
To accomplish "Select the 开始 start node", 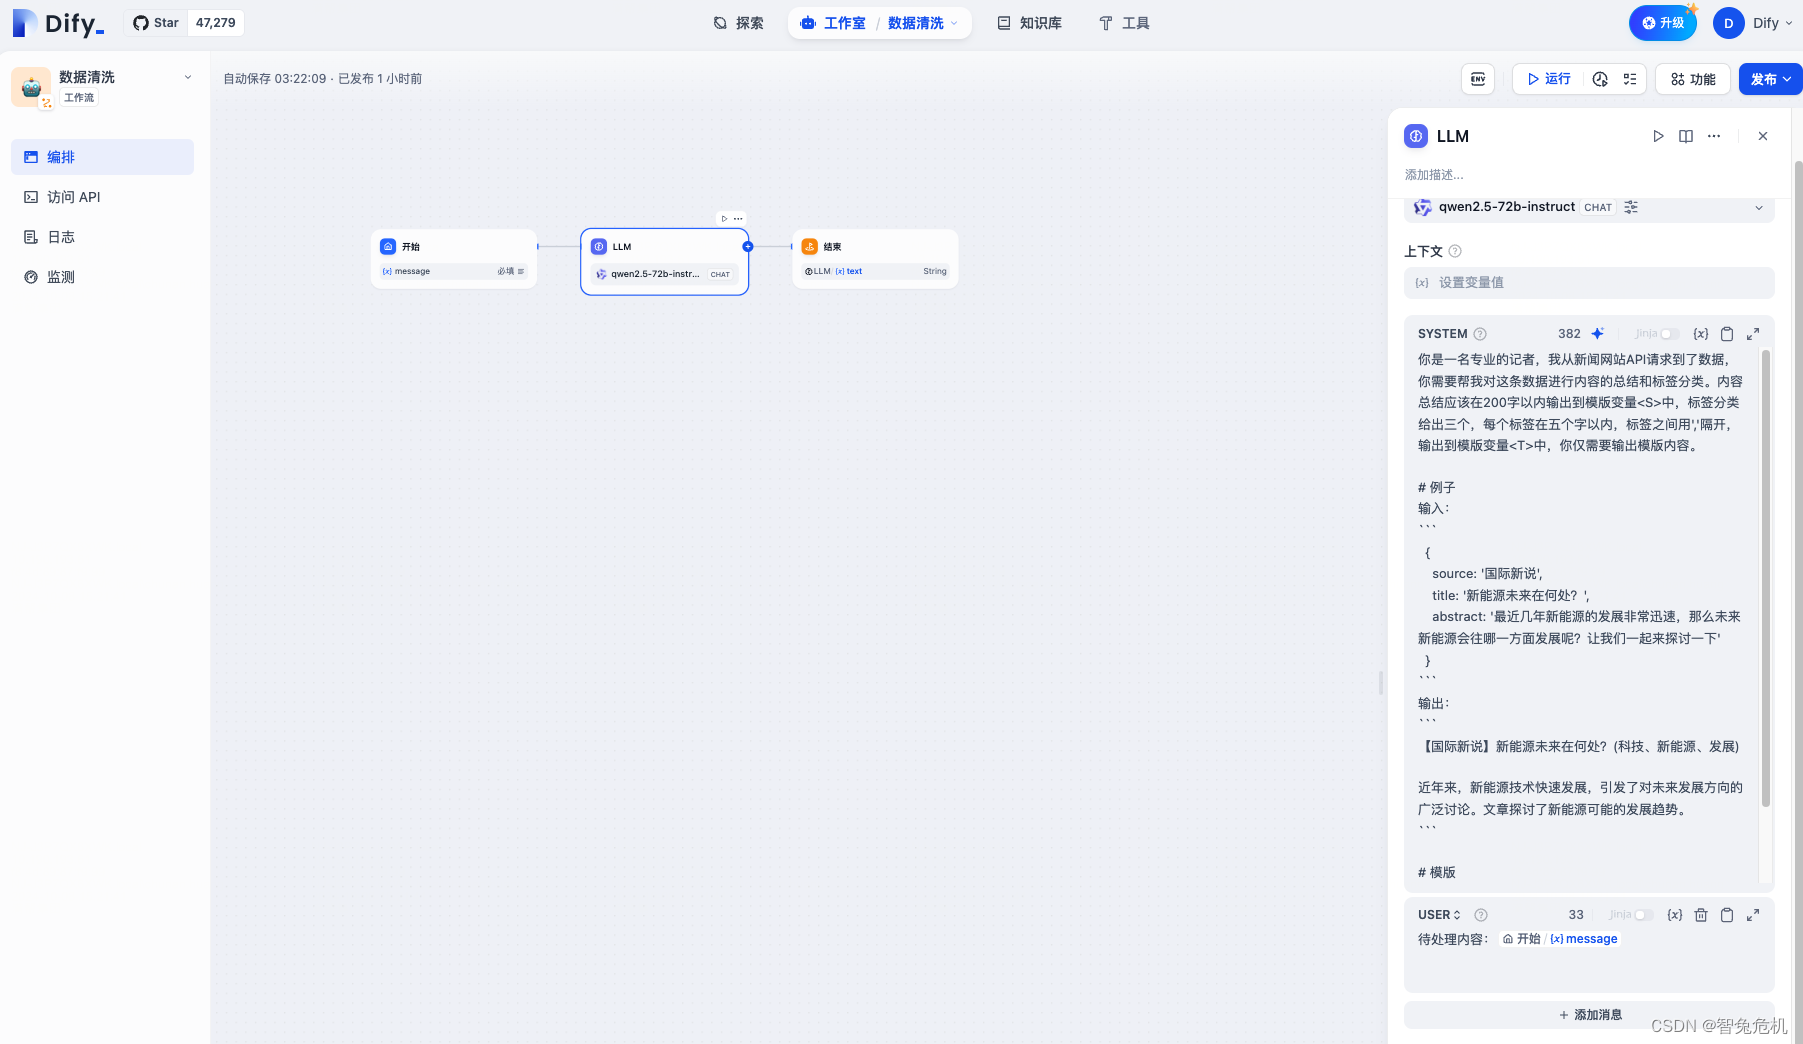I will pos(454,259).
